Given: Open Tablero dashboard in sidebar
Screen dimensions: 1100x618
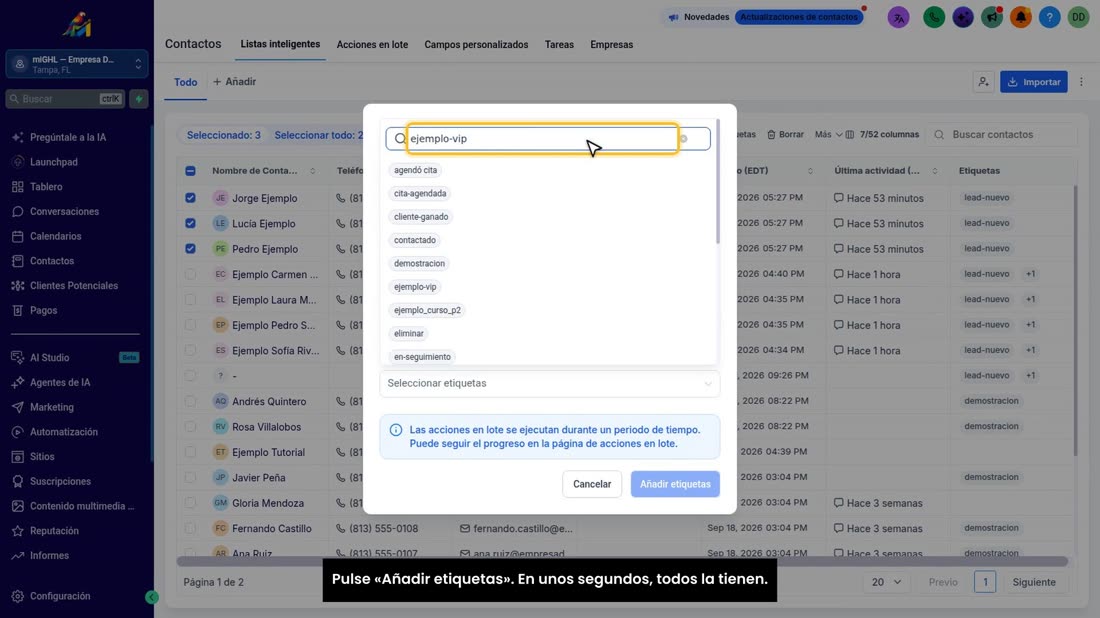Looking at the screenshot, I should click(46, 187).
